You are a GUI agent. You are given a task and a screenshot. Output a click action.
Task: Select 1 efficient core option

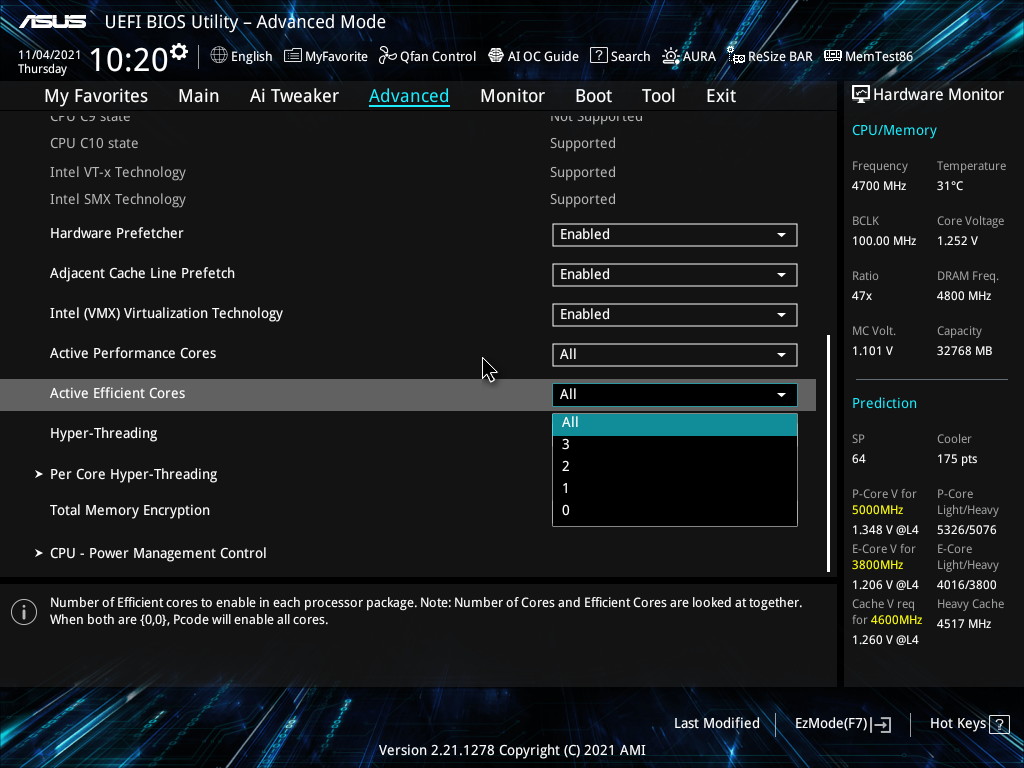tap(675, 488)
